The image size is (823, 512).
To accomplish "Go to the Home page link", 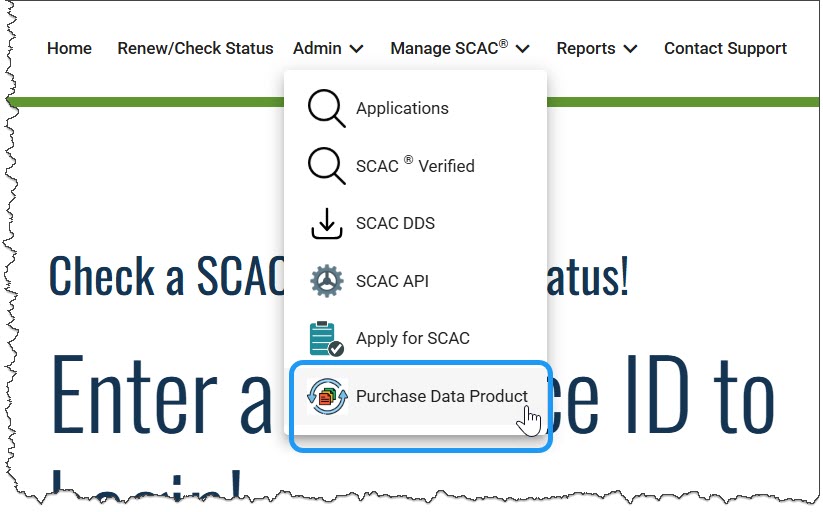I will (69, 49).
